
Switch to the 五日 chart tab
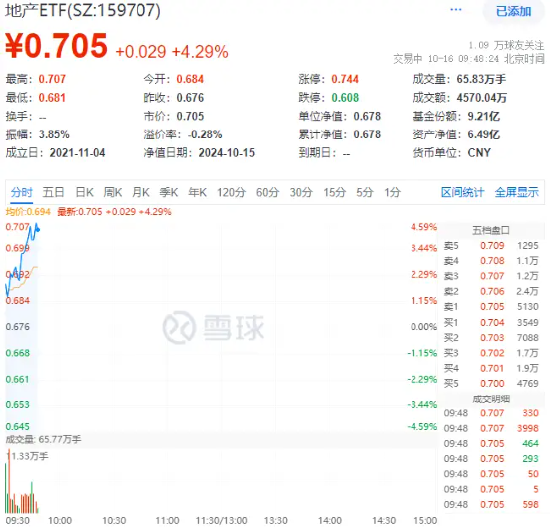click(53, 192)
